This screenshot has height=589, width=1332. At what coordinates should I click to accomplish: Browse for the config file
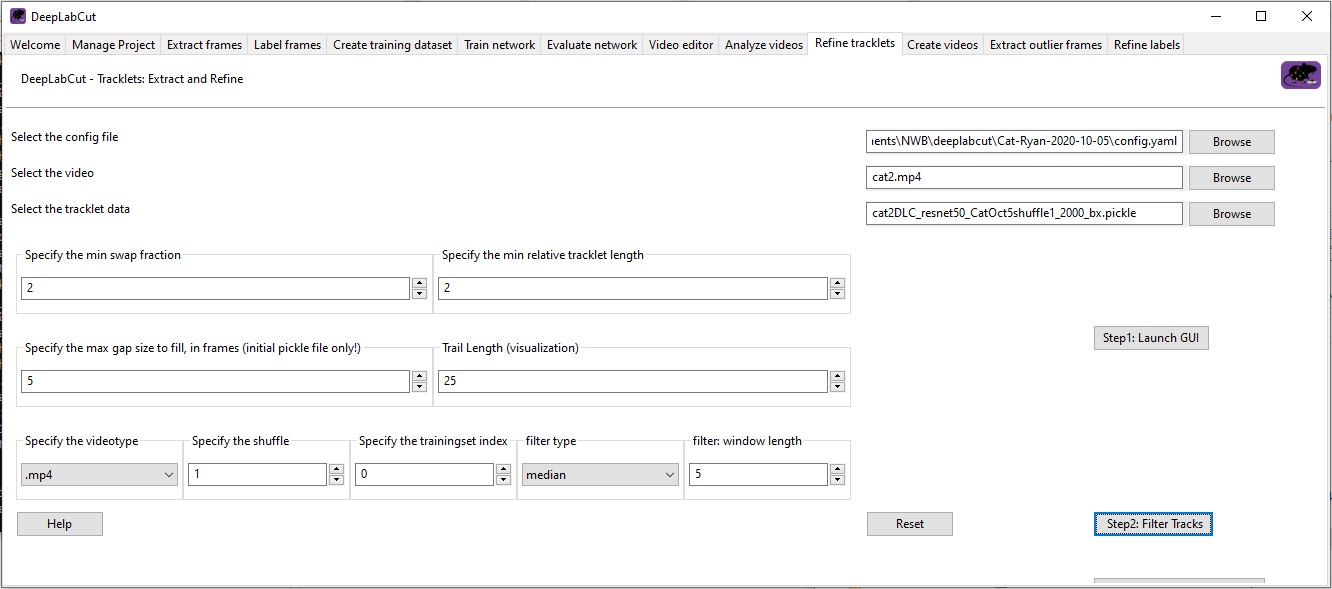[1231, 141]
